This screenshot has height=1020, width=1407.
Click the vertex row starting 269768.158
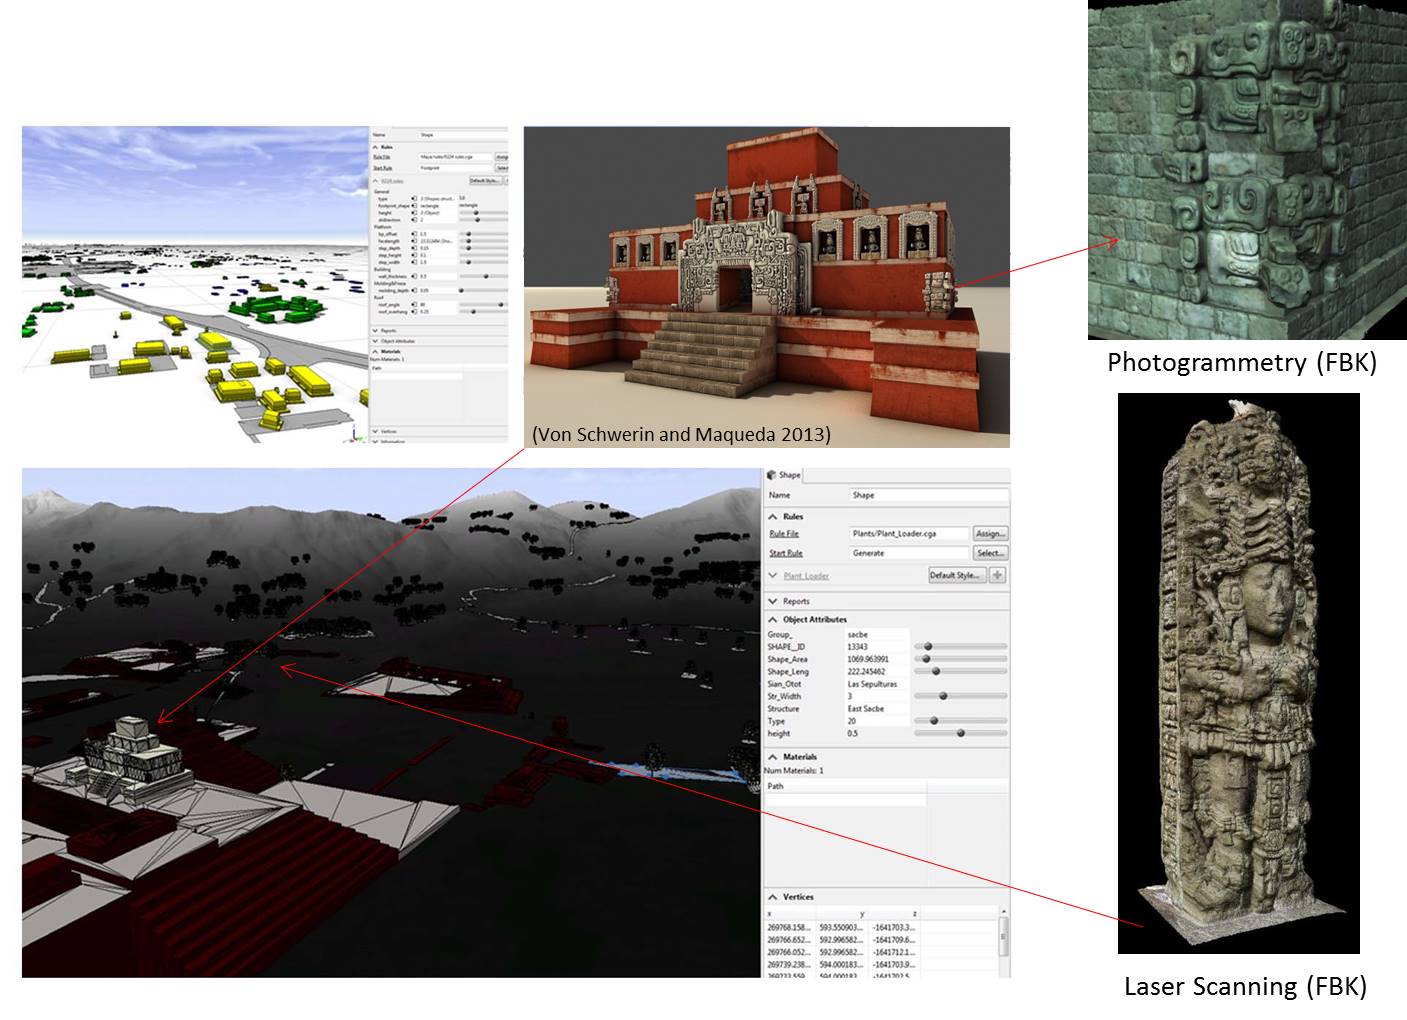click(x=882, y=927)
